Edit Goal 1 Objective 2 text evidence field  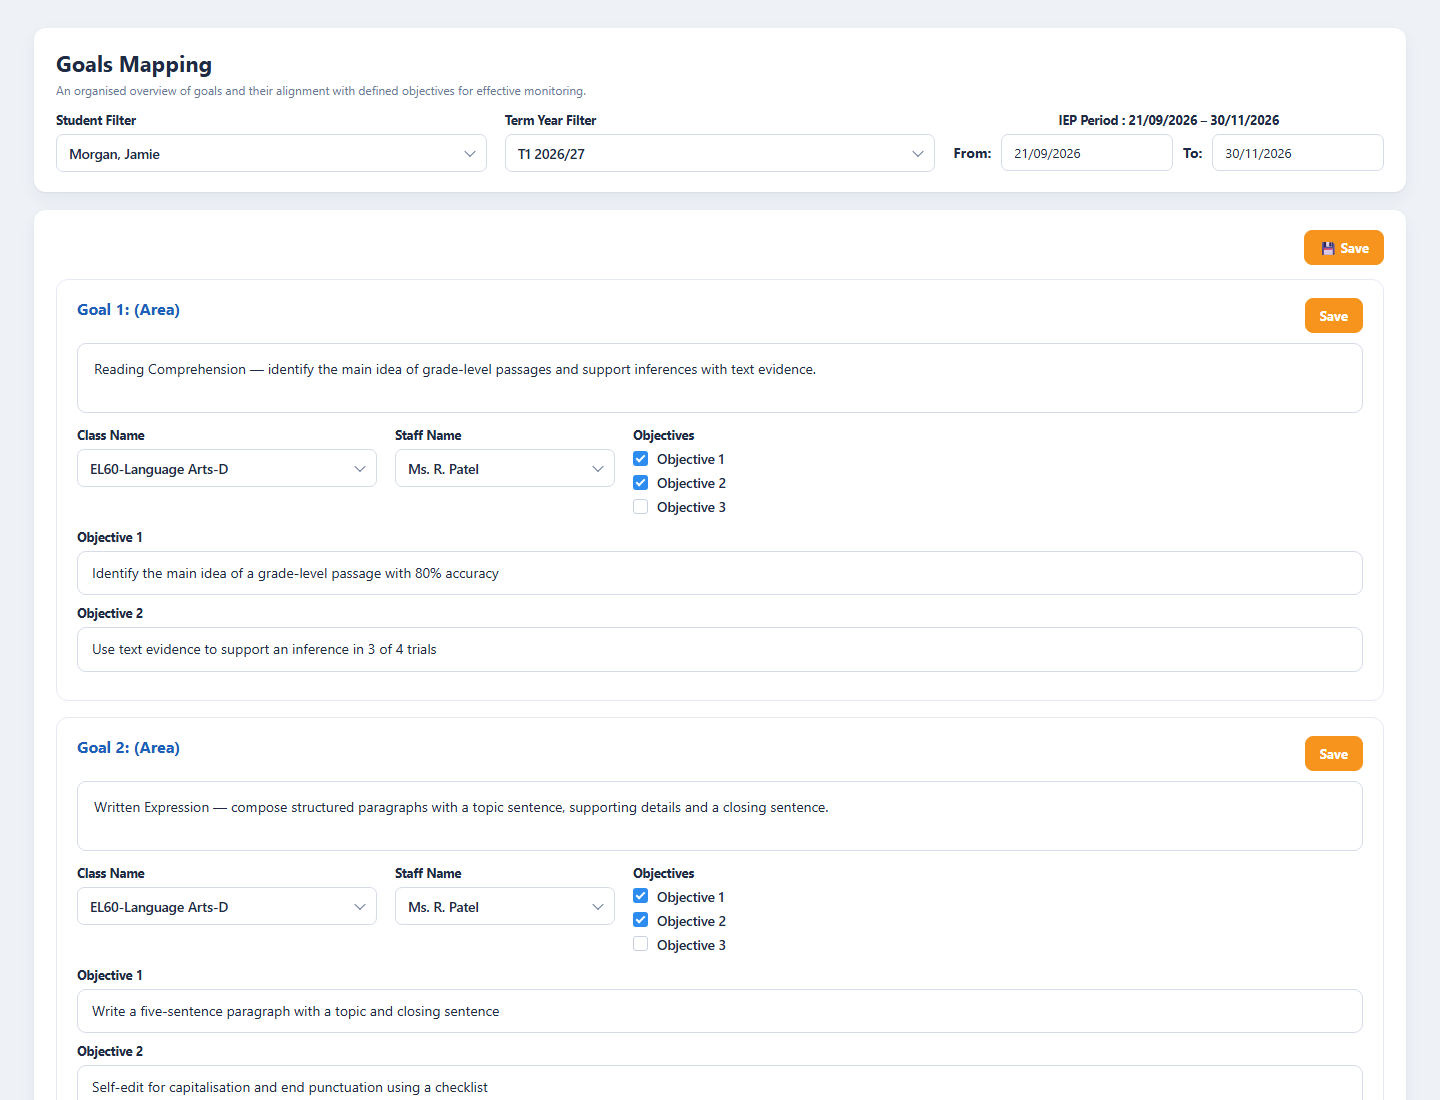[x=719, y=649]
